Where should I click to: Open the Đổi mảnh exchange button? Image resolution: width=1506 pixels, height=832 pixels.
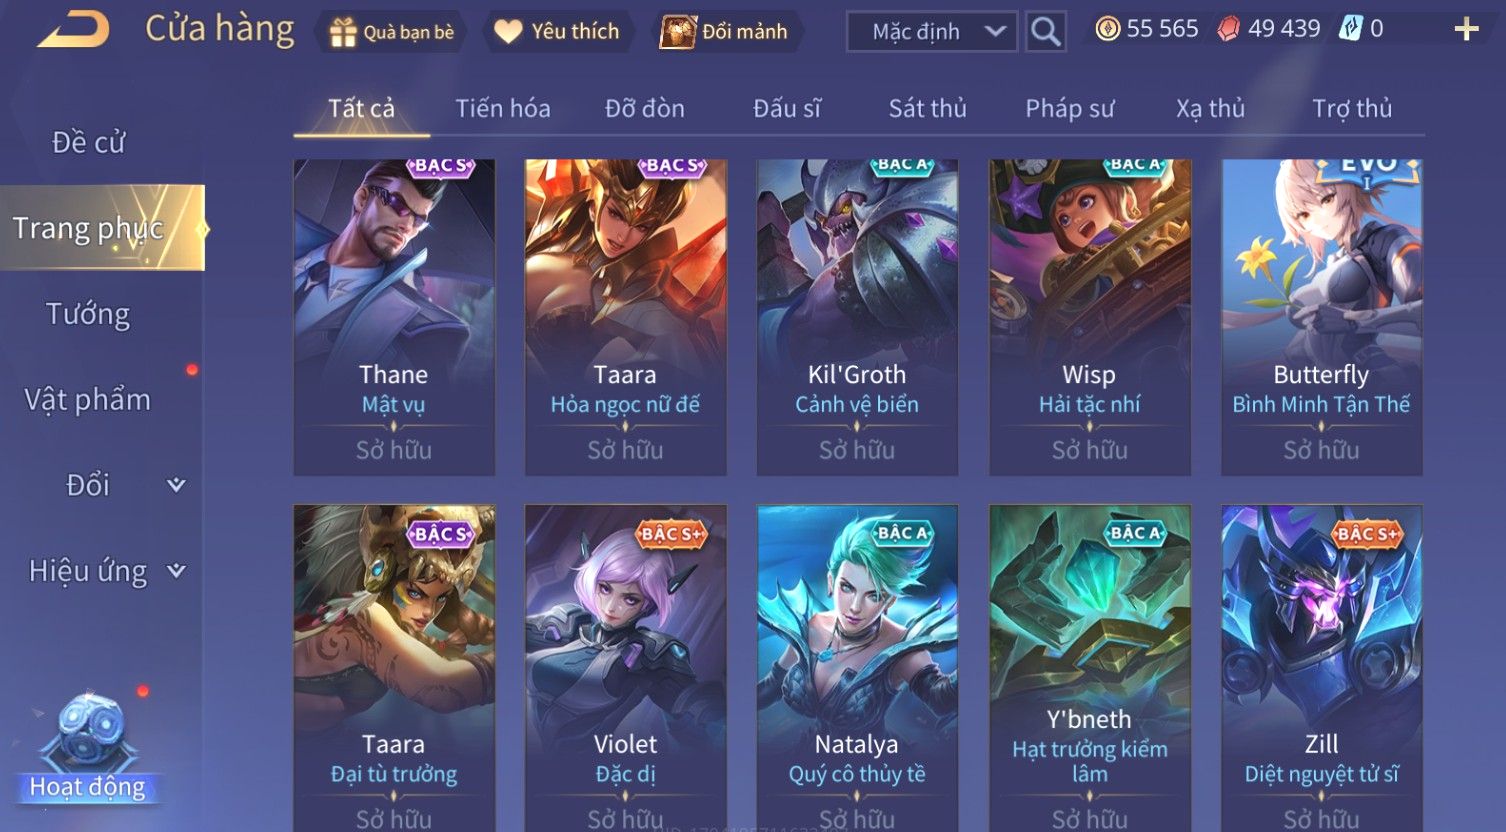pyautogui.click(x=726, y=32)
